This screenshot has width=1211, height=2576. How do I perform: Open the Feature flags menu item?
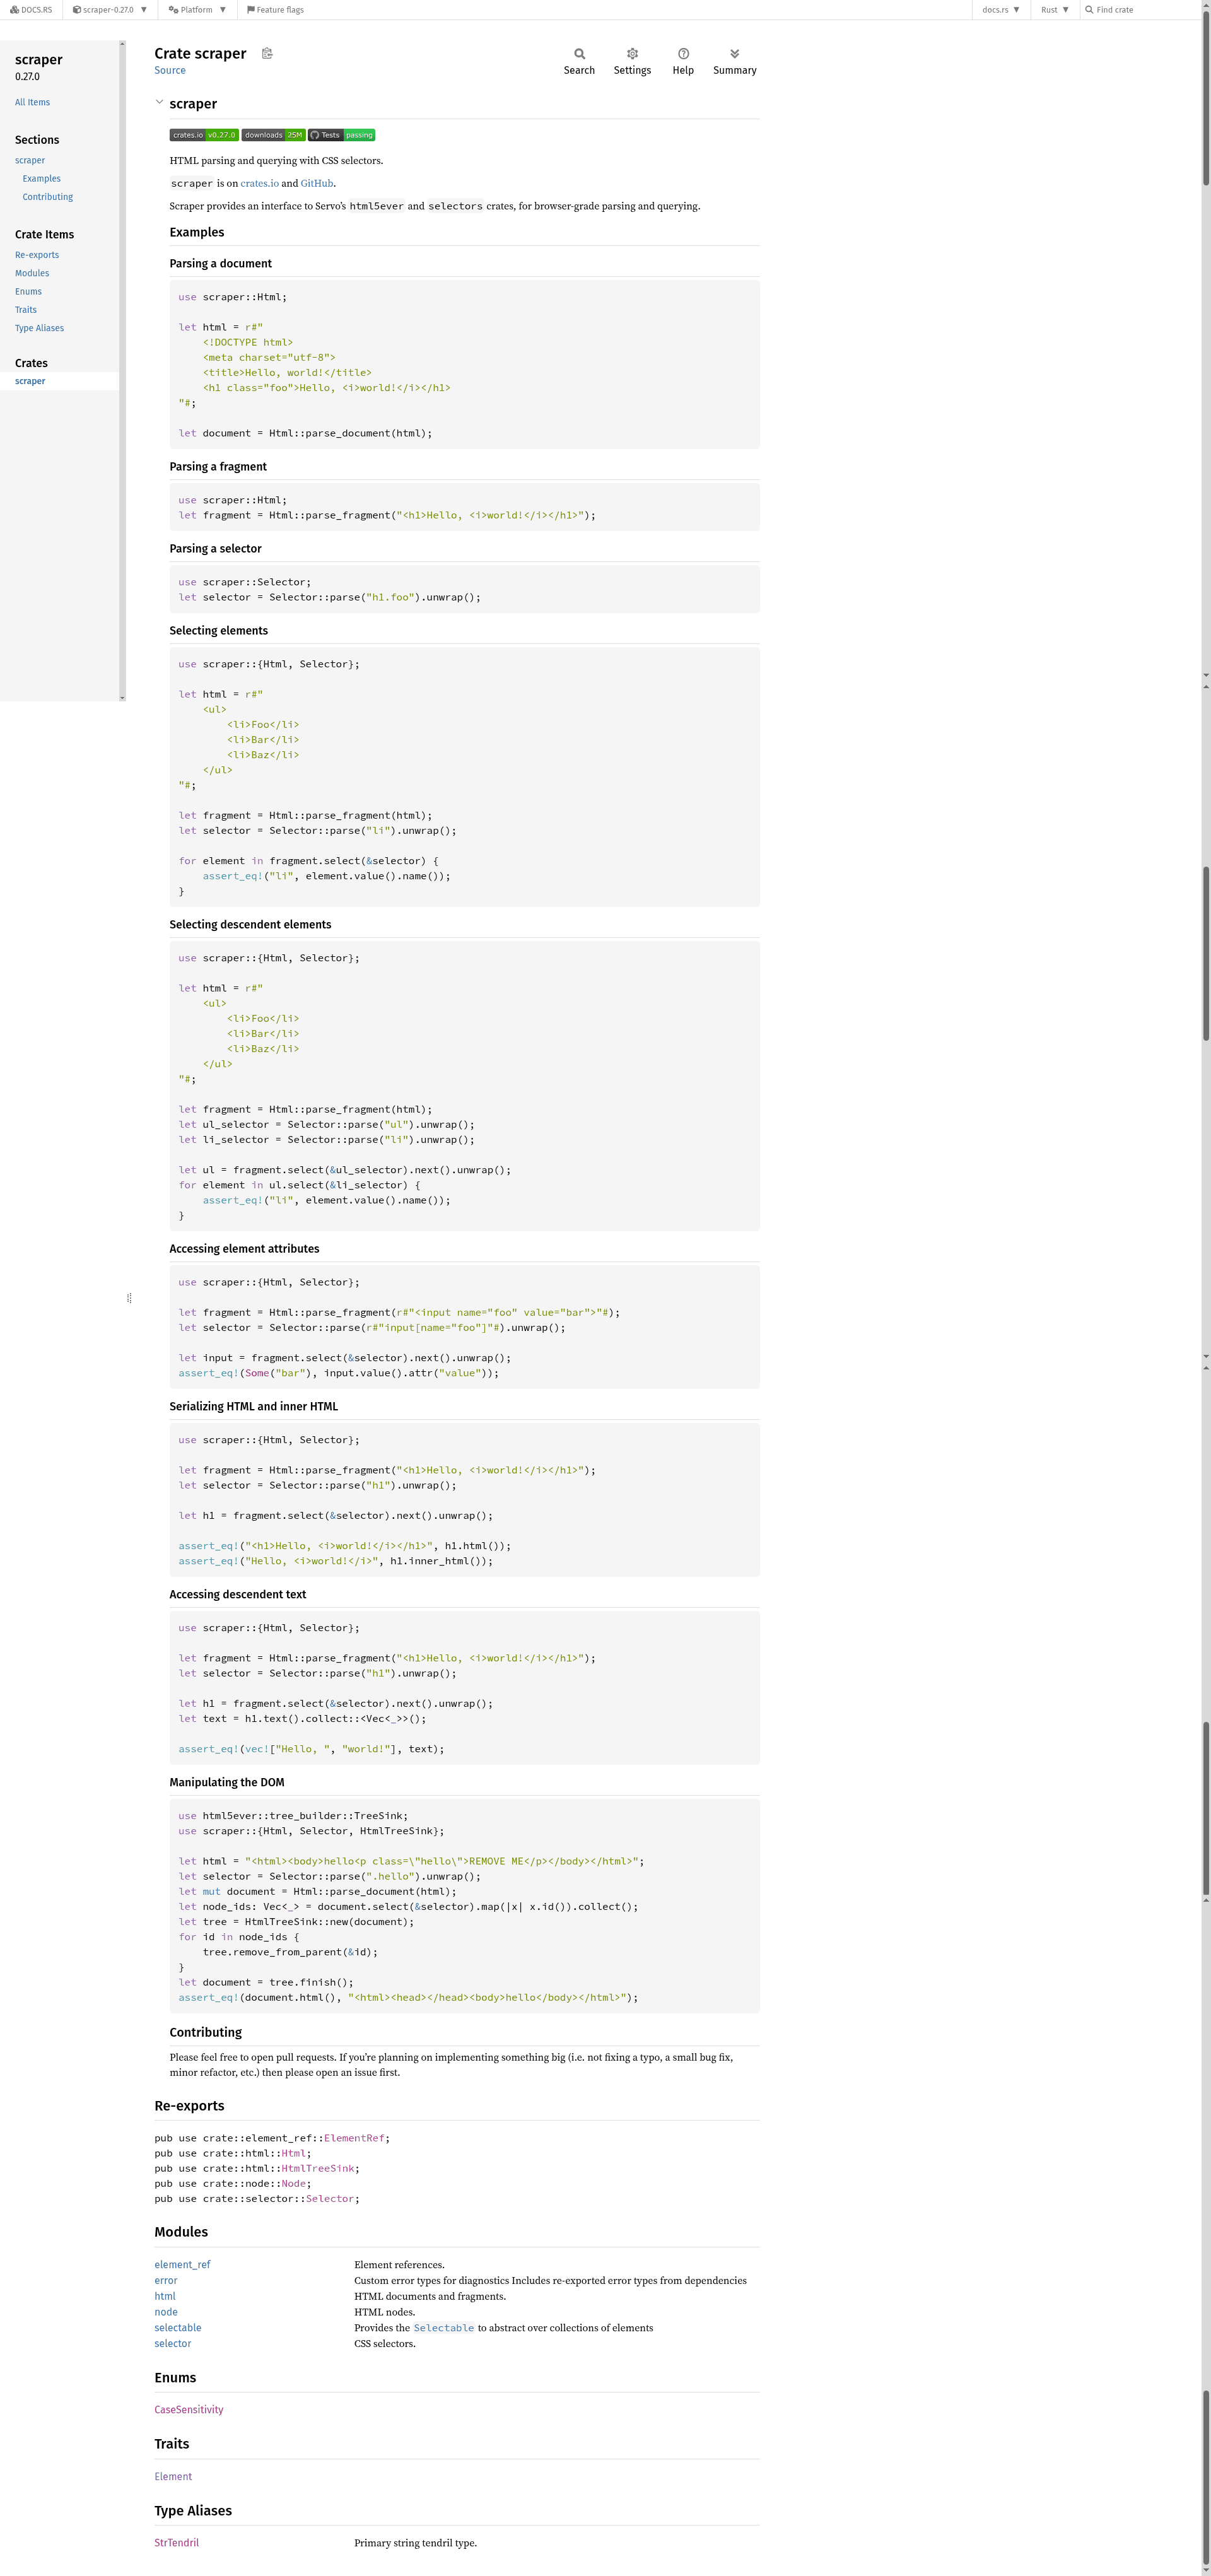(275, 10)
